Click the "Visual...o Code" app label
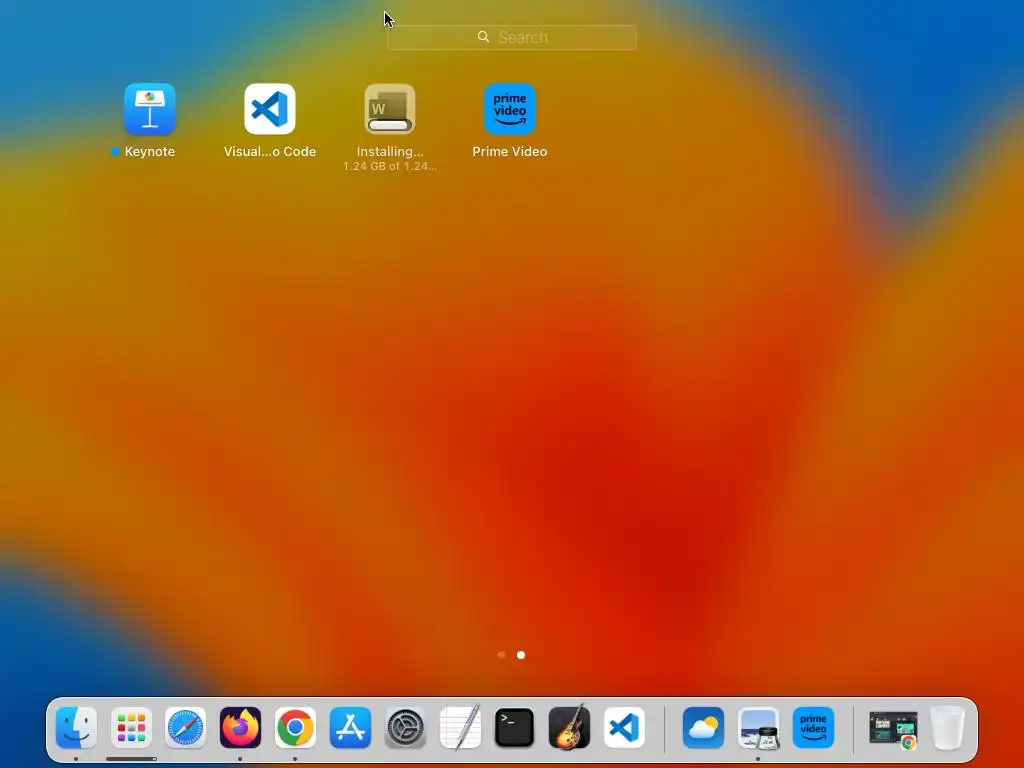Screen dimensions: 1024x768 click(270, 152)
